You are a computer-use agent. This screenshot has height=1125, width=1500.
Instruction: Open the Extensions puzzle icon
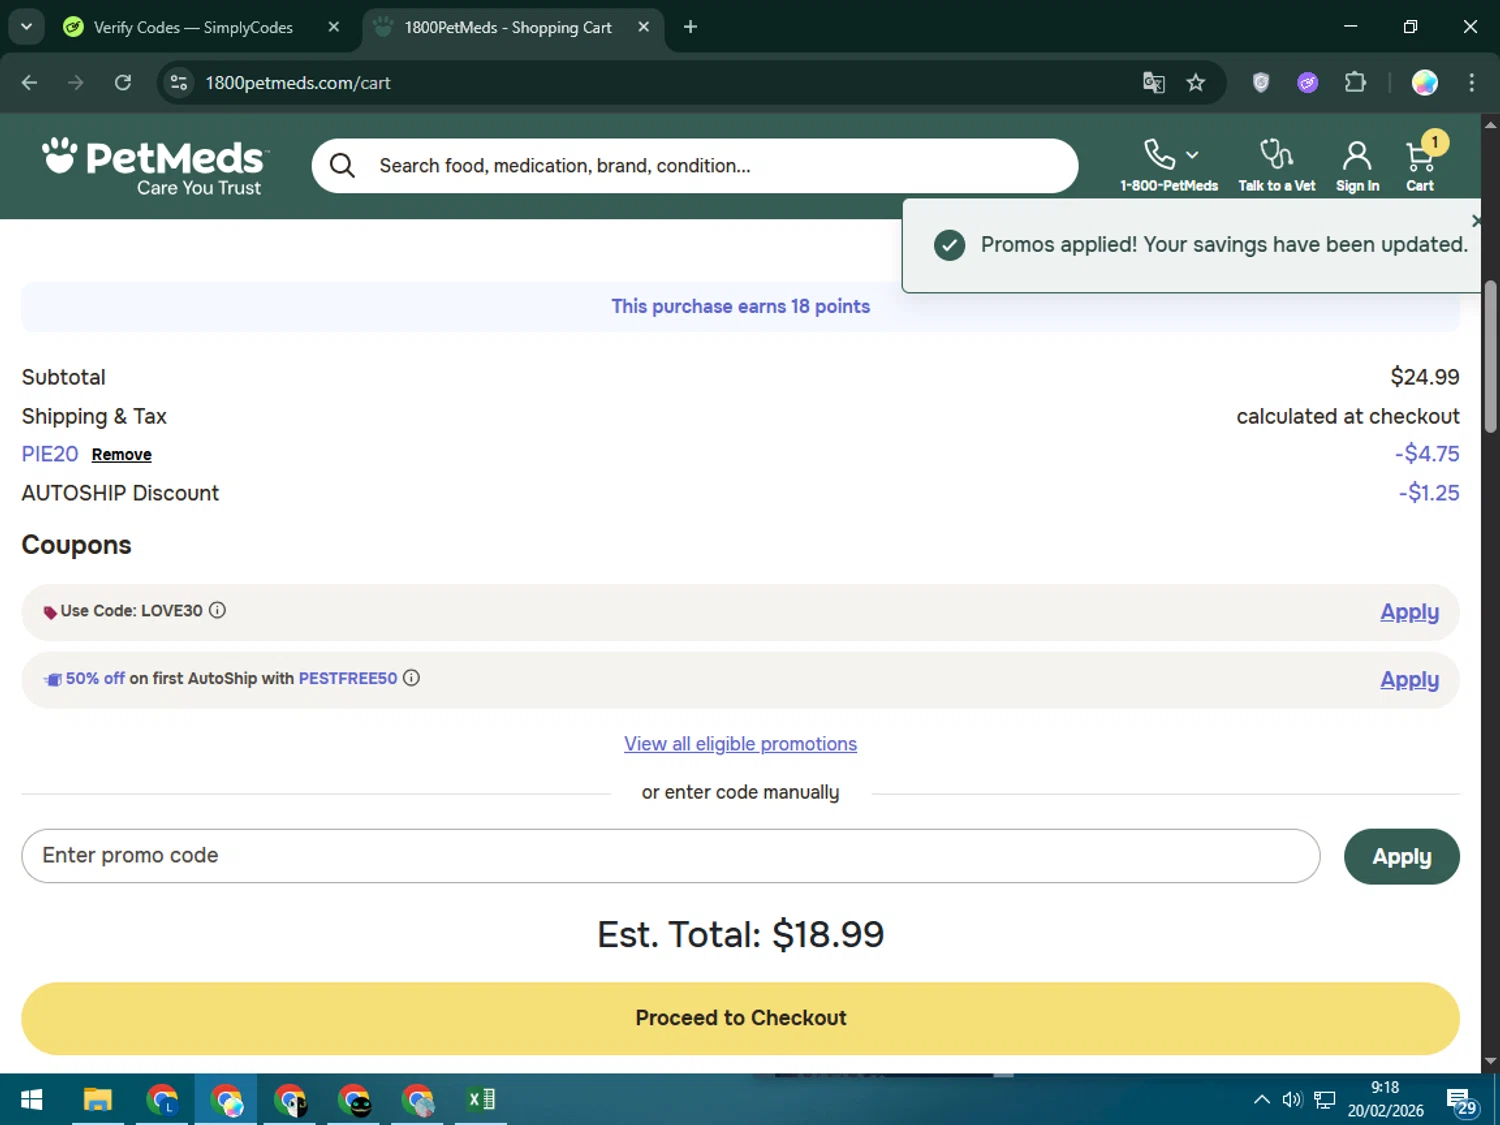(x=1355, y=83)
